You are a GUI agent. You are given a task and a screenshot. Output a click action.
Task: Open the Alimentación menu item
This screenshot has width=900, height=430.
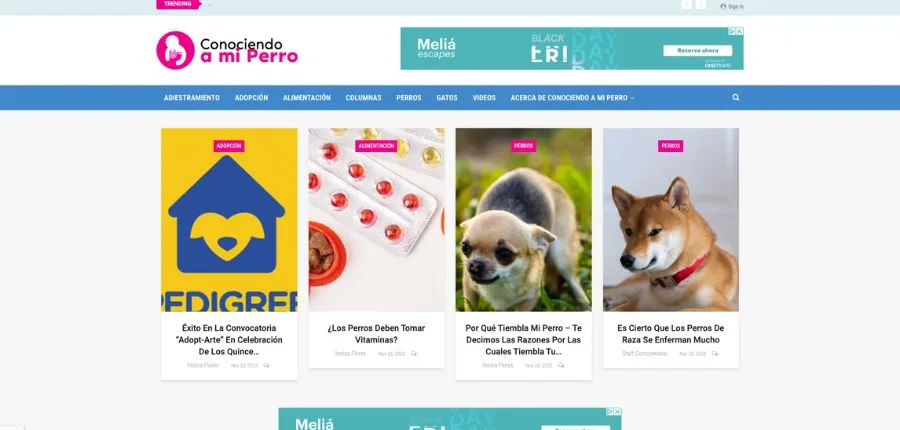click(307, 98)
